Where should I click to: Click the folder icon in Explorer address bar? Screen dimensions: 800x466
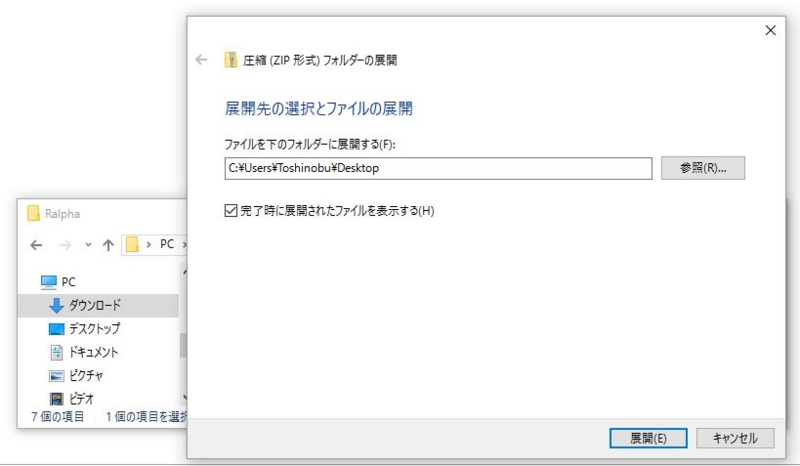132,244
